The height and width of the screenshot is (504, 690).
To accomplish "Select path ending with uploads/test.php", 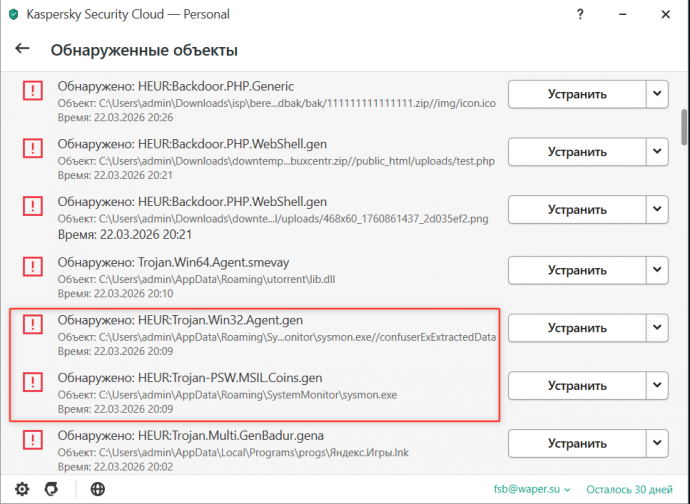I will [276, 161].
